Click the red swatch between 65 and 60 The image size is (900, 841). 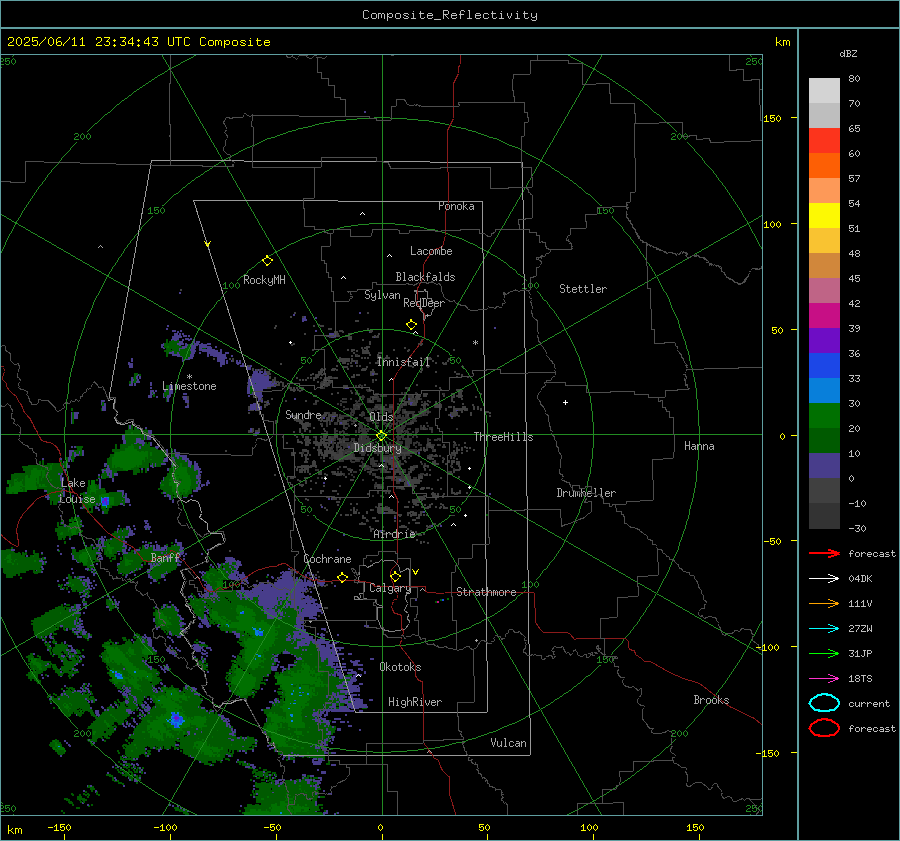(824, 140)
